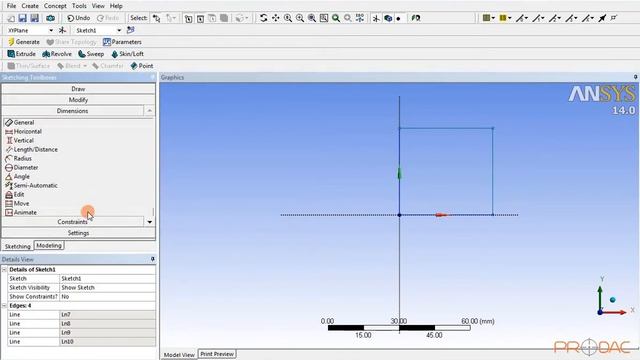Image resolution: width=640 pixels, height=360 pixels.
Task: Choose the Semi-Automatic dimension tool
Action: coord(31,185)
